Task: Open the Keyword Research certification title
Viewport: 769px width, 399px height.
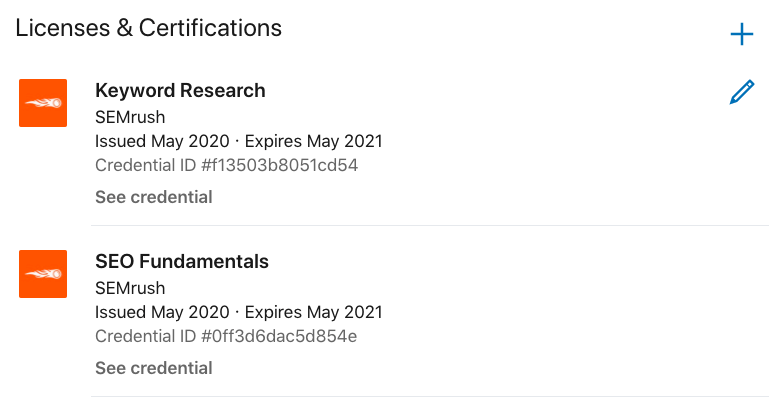Action: coord(180,91)
